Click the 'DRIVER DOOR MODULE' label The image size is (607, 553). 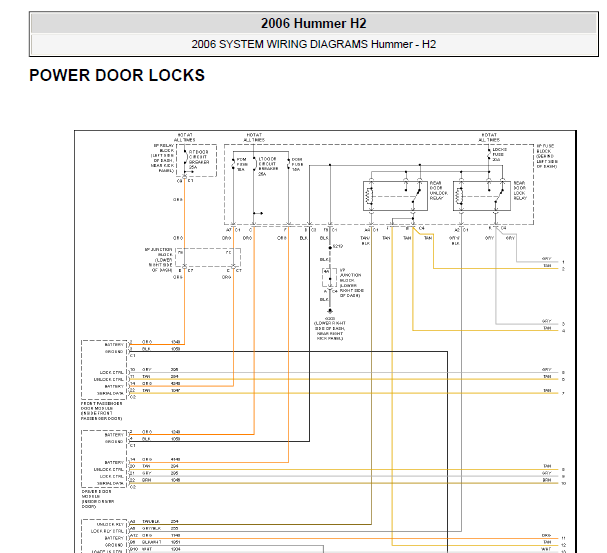(x=98, y=499)
